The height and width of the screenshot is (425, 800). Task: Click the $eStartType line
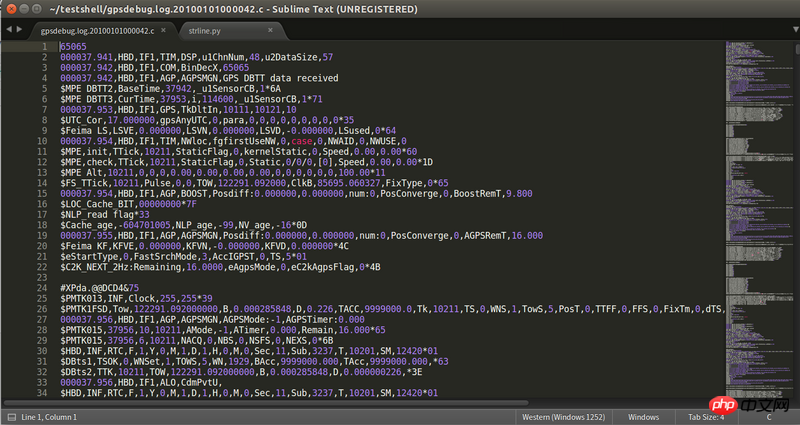click(184, 257)
